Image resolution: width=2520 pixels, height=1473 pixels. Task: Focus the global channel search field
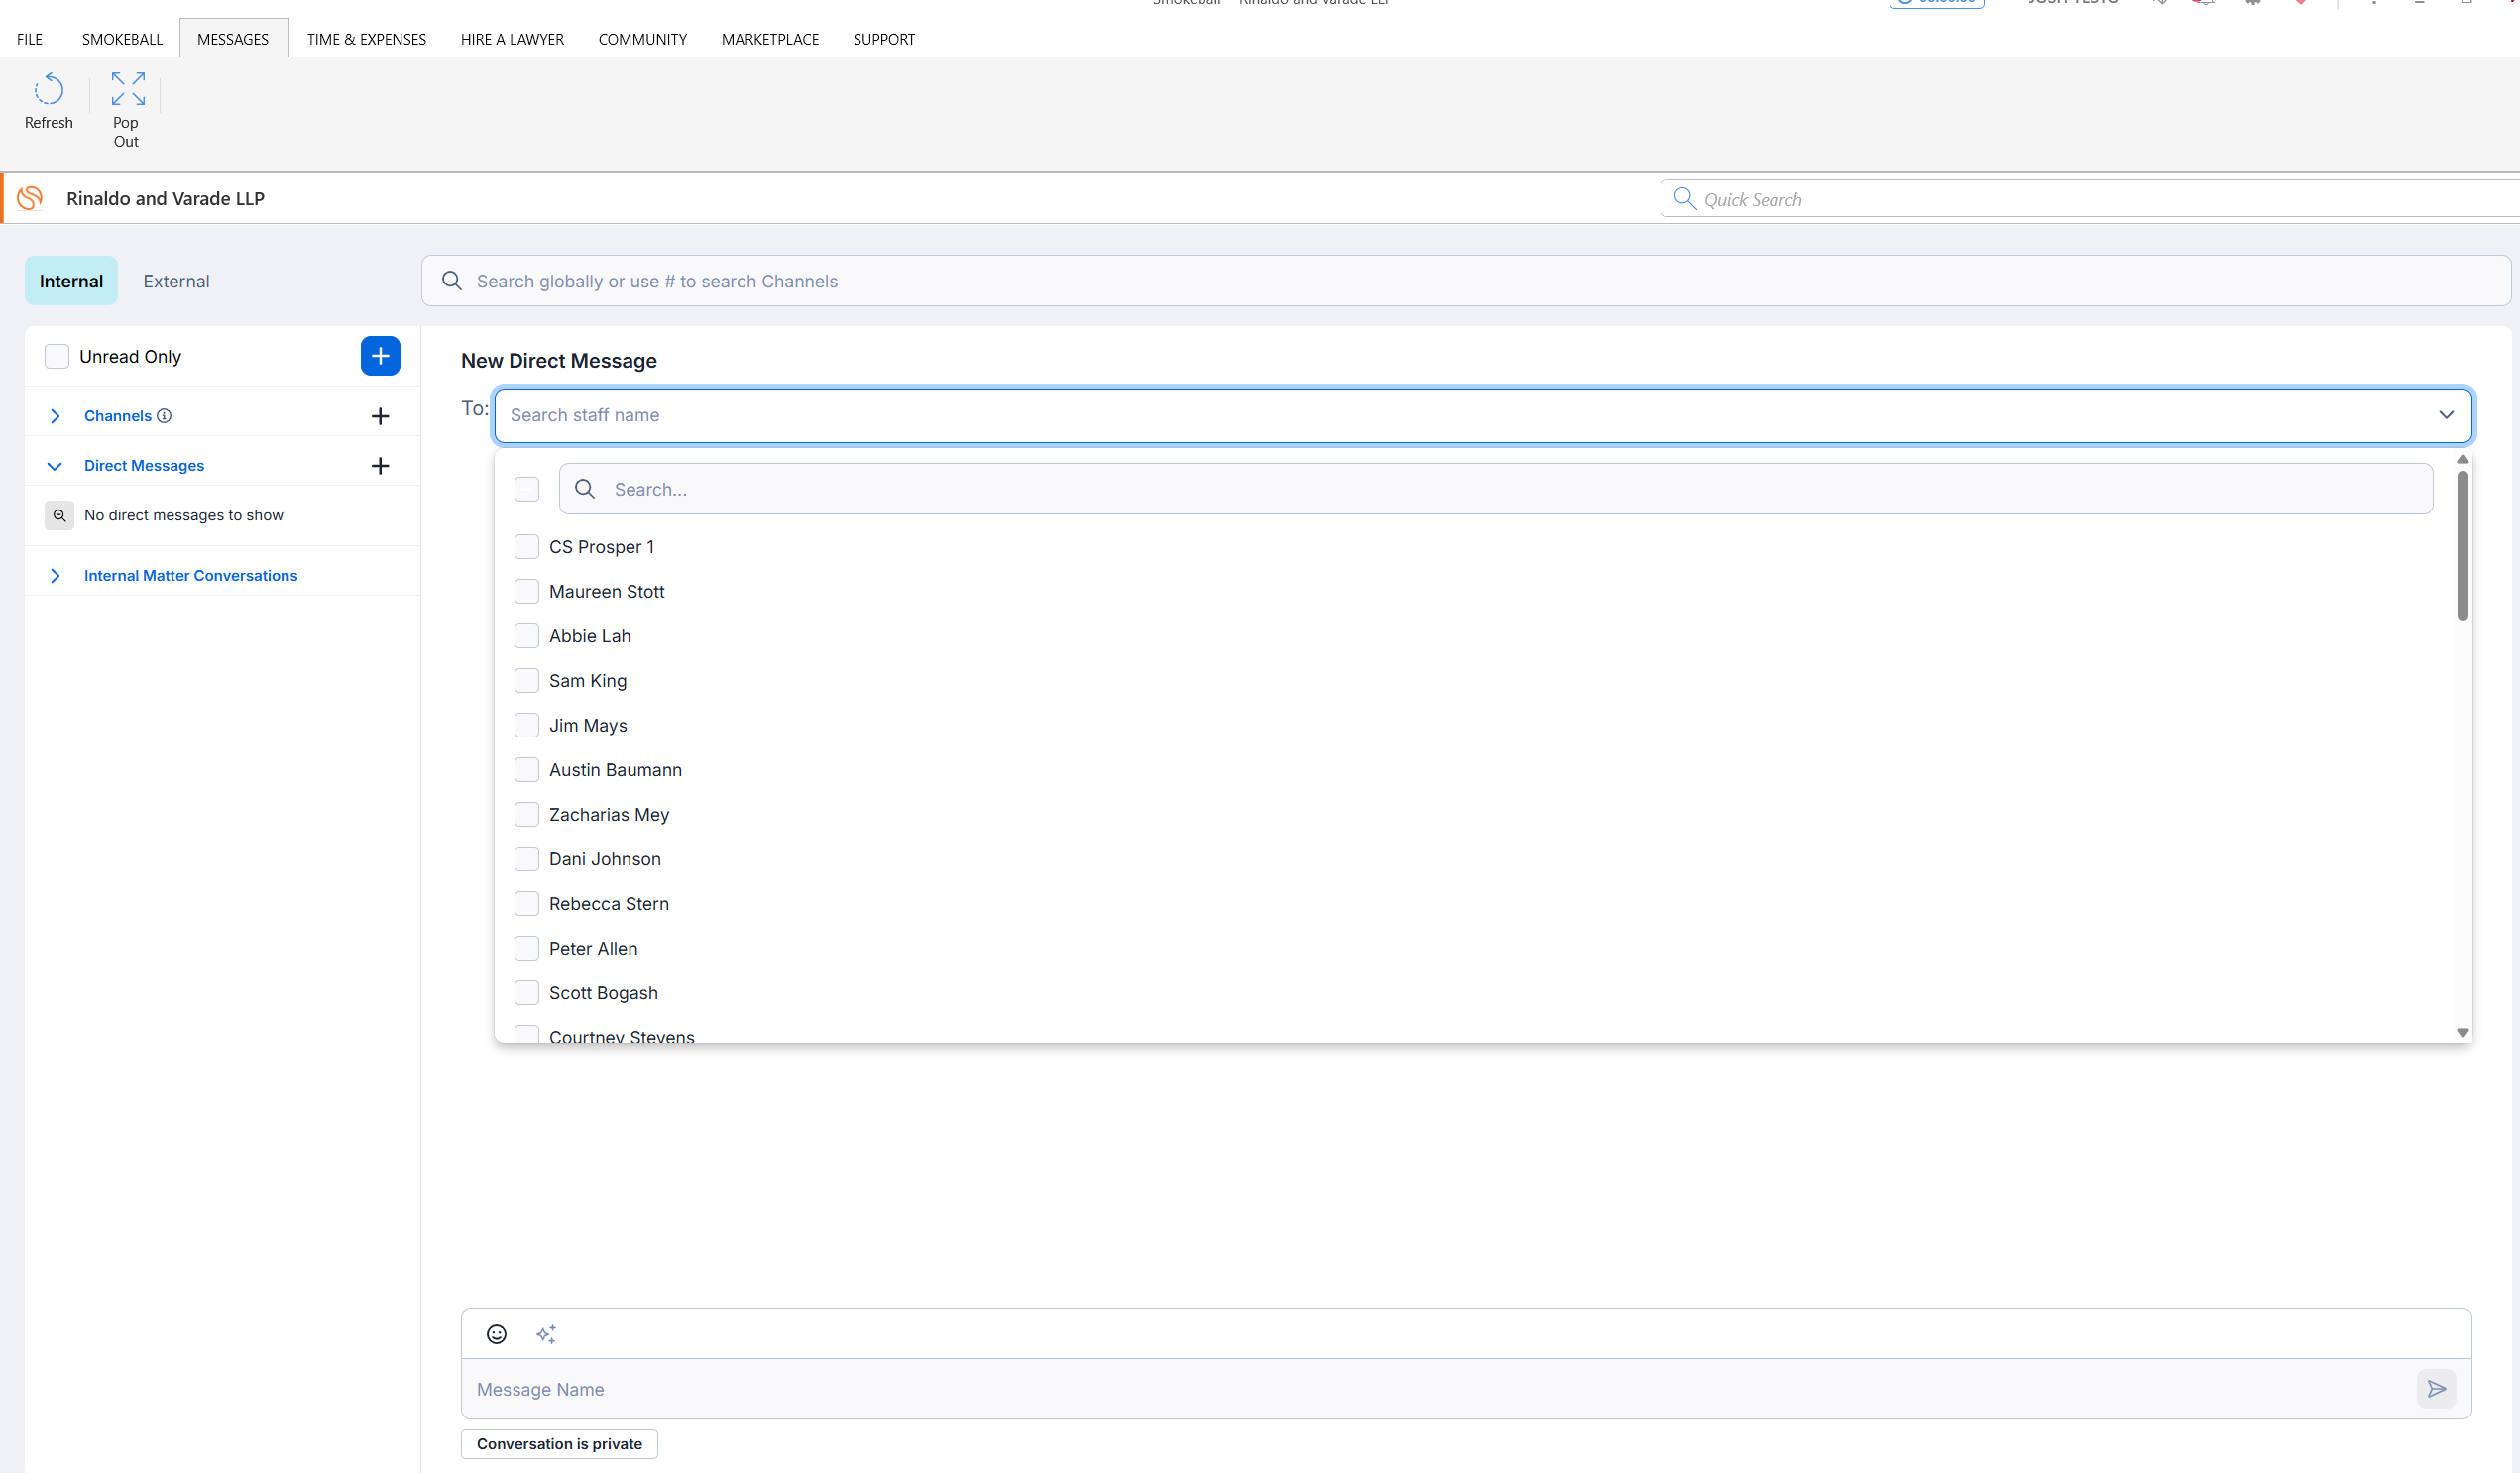1466,281
